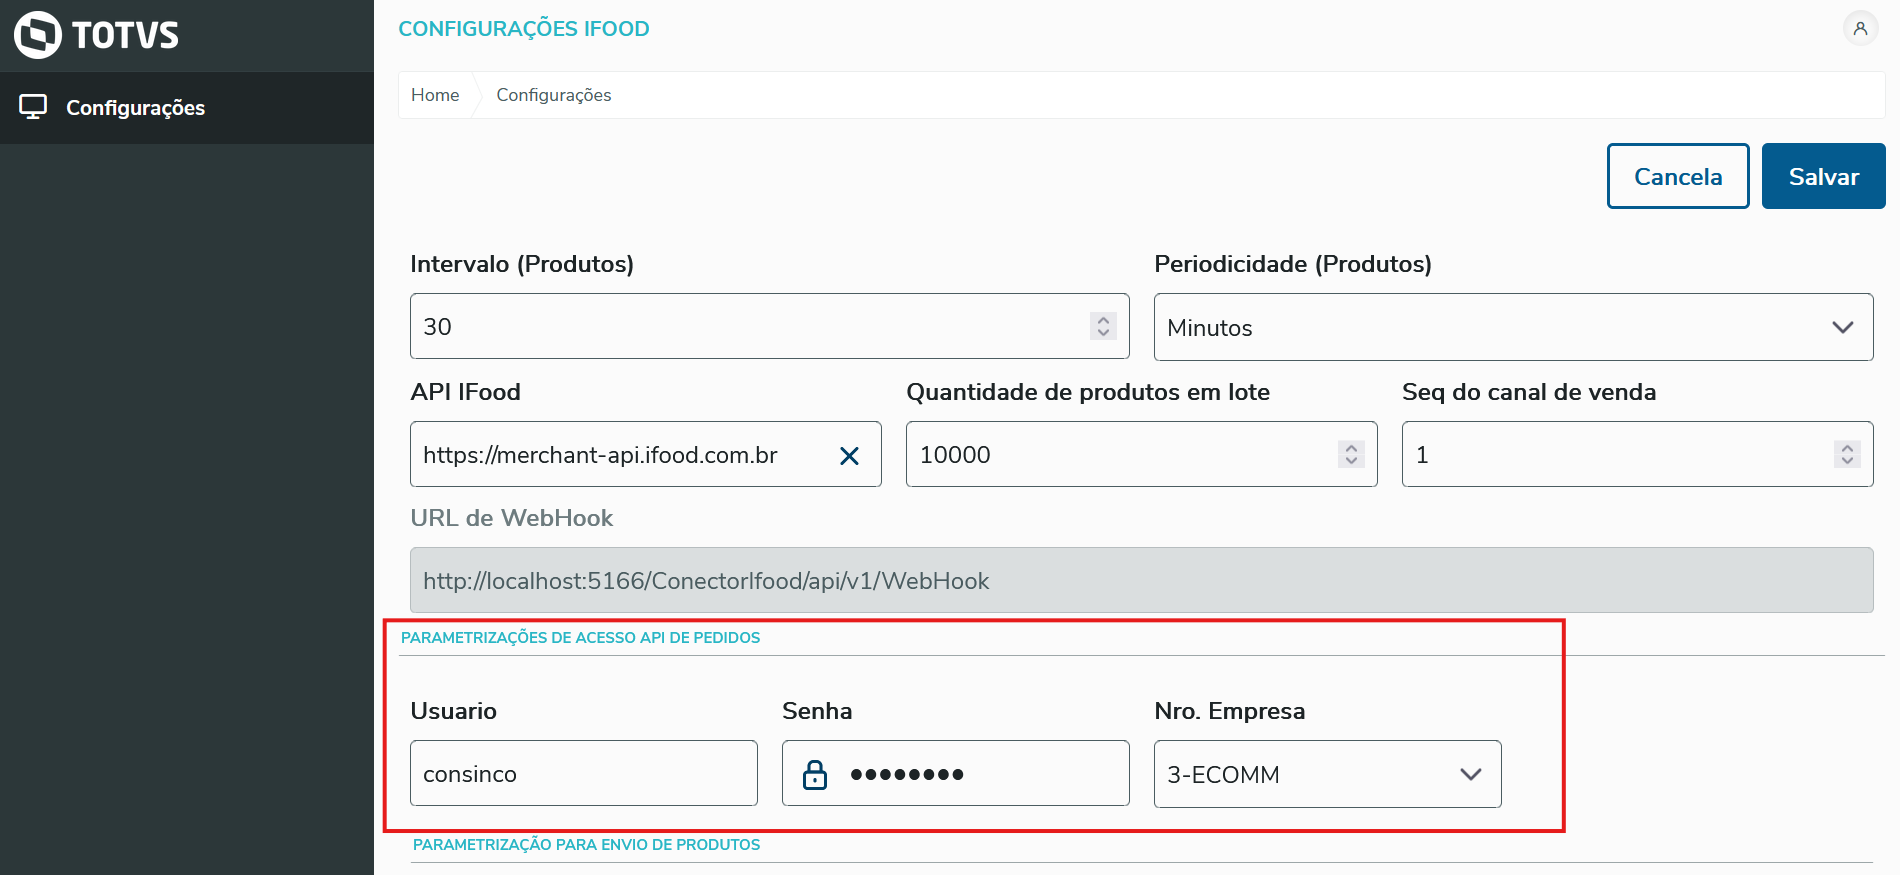Click Intervalo (Produtos) spinner arrows
Viewport: 1900px width, 875px height.
coord(1103,326)
